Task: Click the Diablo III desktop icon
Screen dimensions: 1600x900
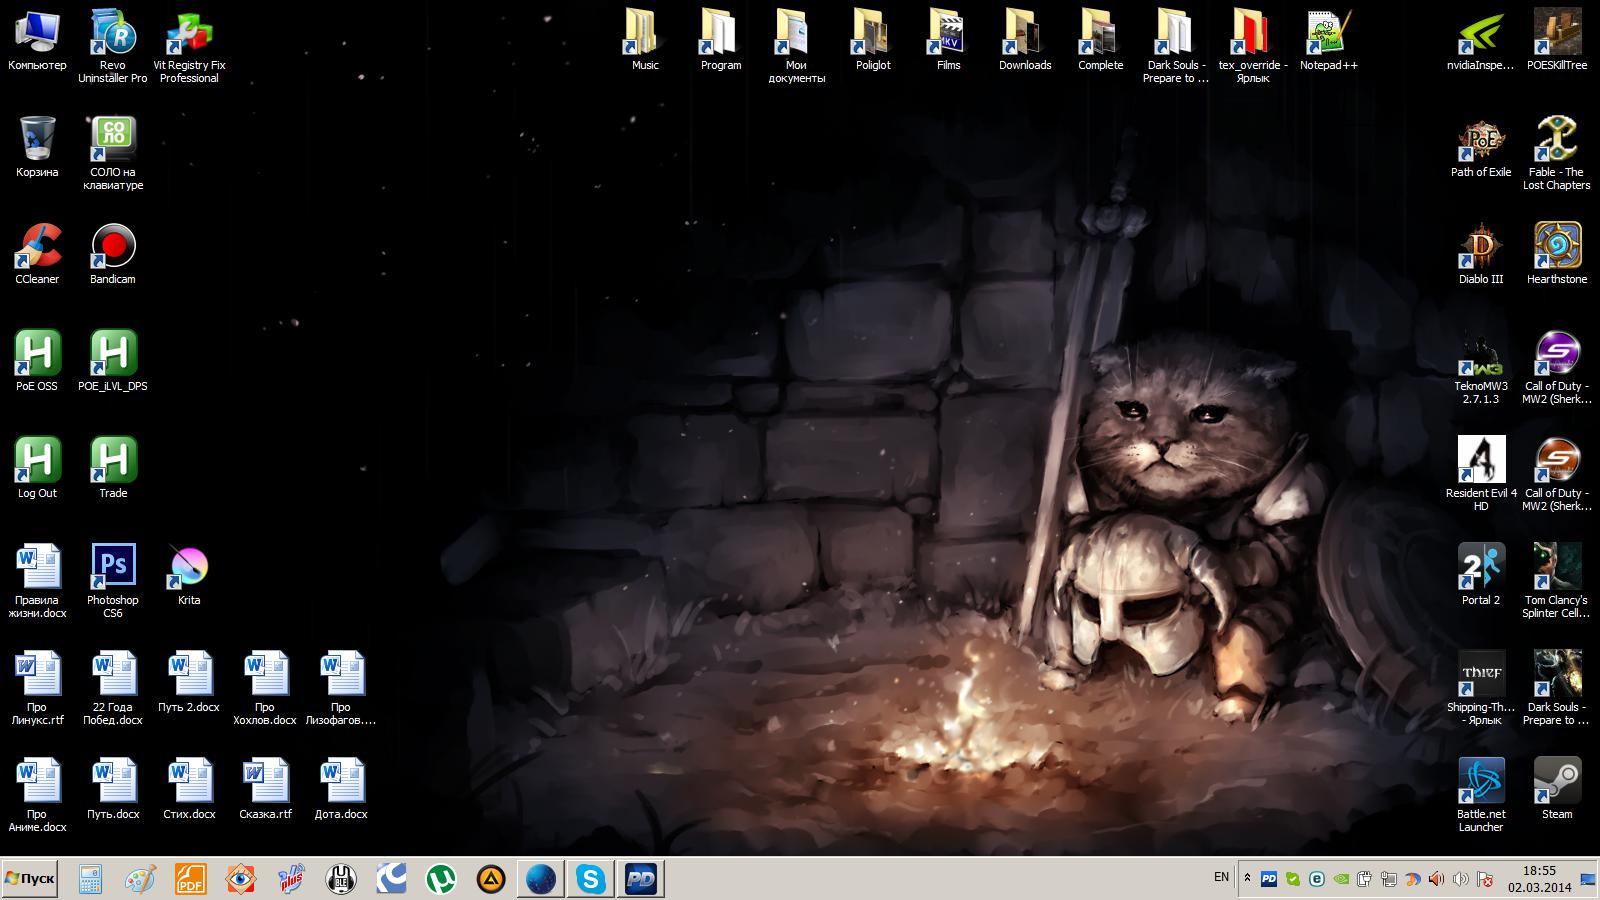Action: click(1481, 247)
